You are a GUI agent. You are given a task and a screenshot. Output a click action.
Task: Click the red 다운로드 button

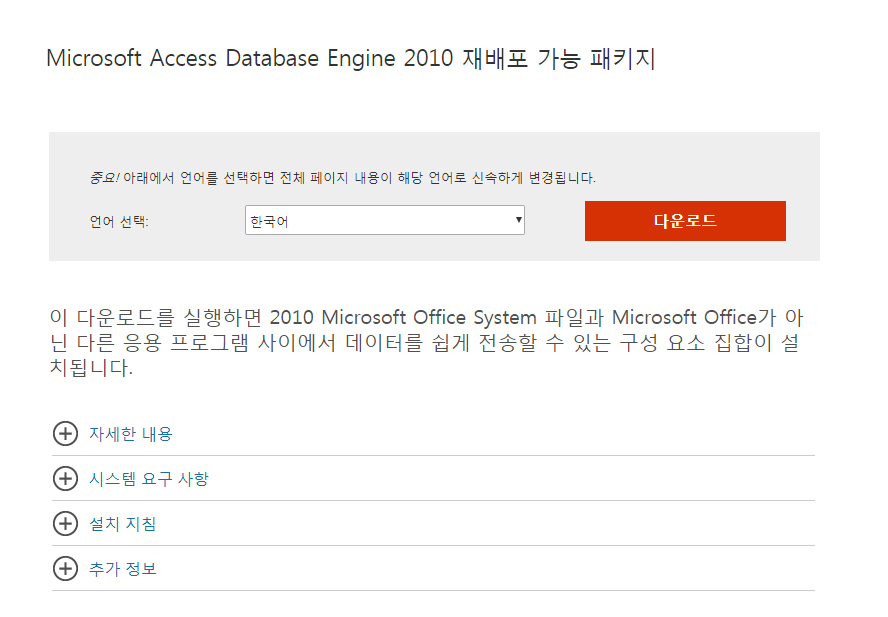[x=685, y=221]
